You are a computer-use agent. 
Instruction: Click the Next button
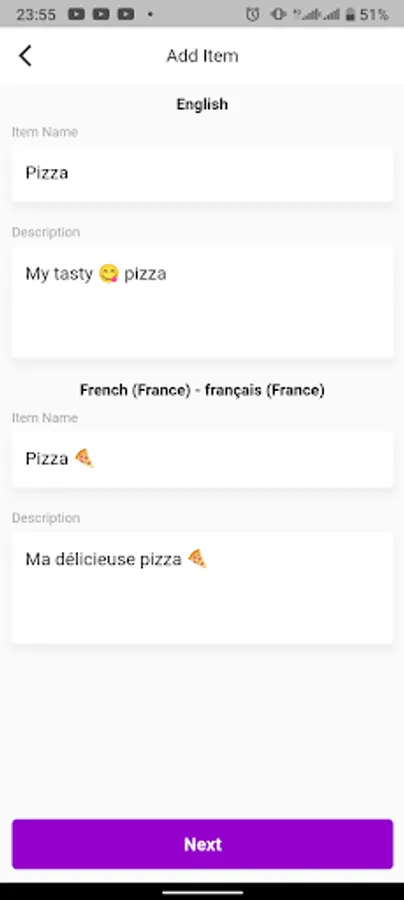coord(203,844)
